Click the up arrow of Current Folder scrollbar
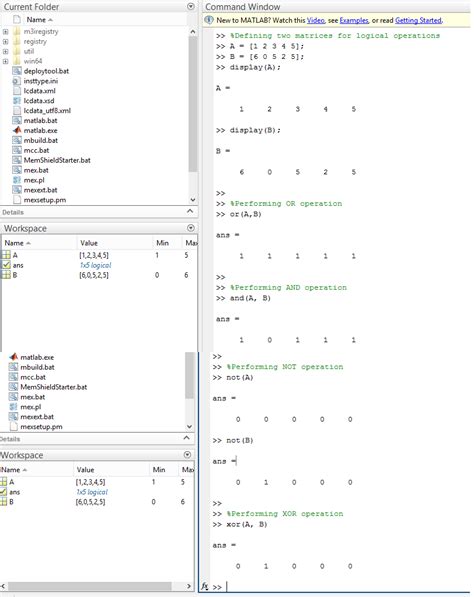 [193, 32]
